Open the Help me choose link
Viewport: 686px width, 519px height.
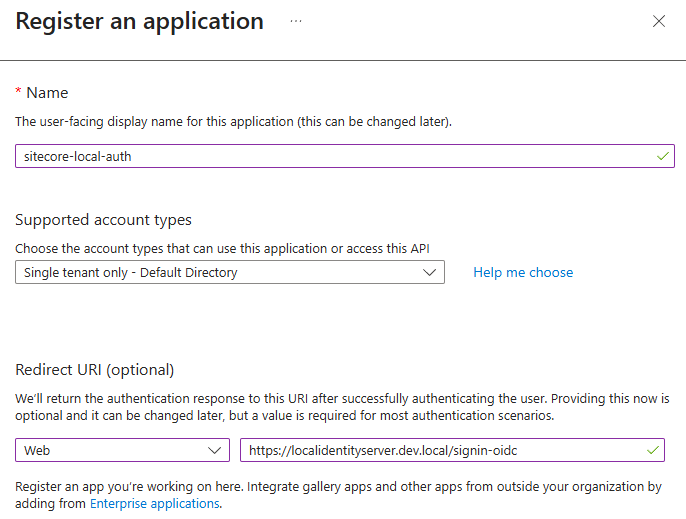[x=523, y=272]
